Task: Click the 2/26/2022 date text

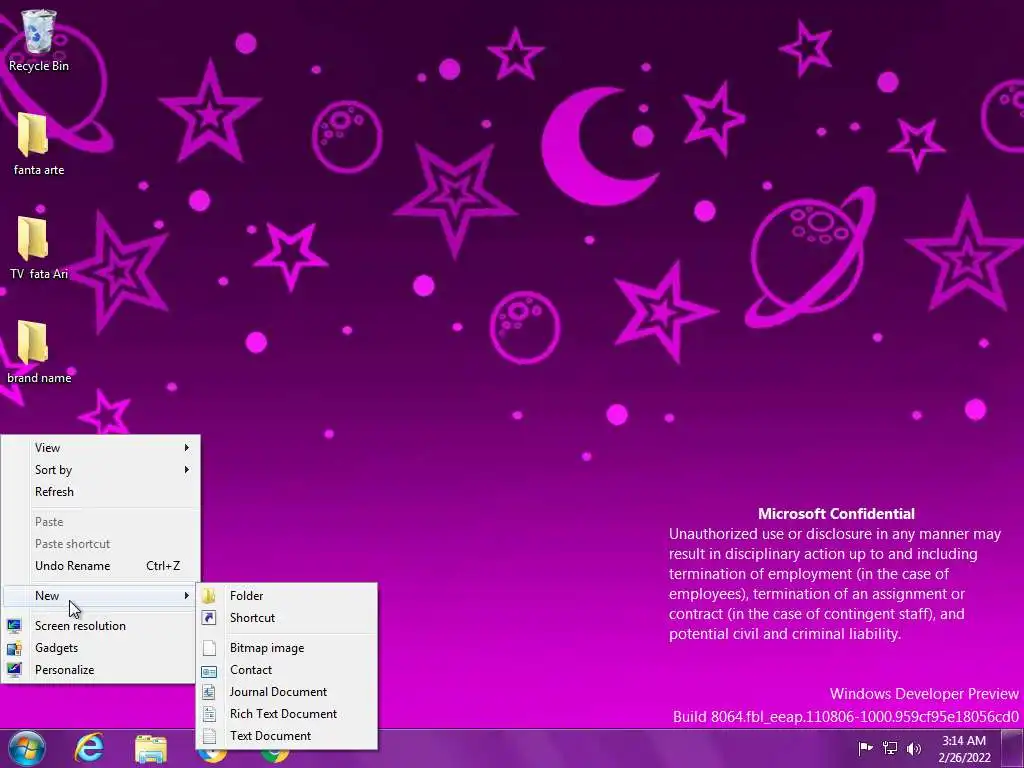Action: tap(964, 758)
